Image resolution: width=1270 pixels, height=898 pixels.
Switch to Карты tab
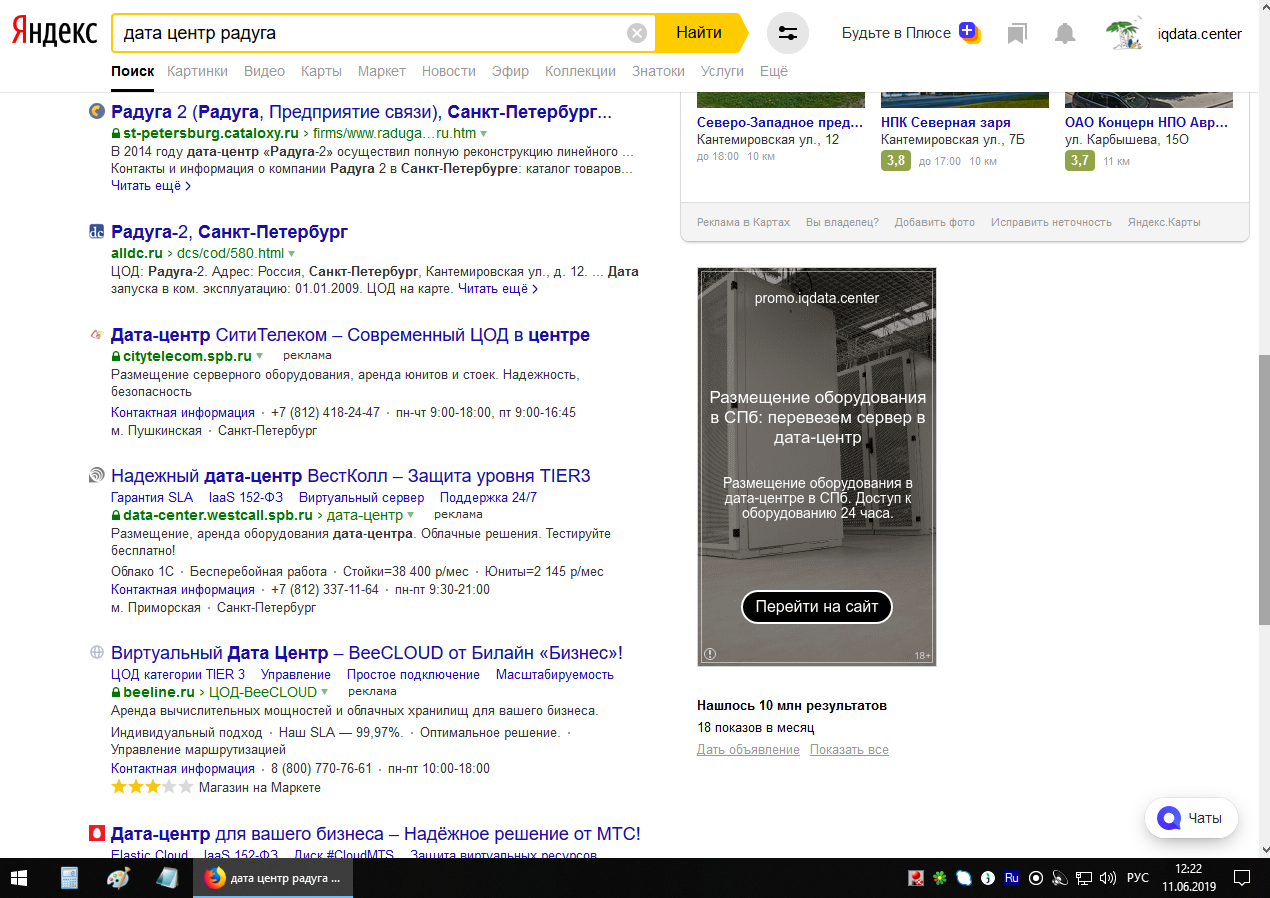coord(322,71)
